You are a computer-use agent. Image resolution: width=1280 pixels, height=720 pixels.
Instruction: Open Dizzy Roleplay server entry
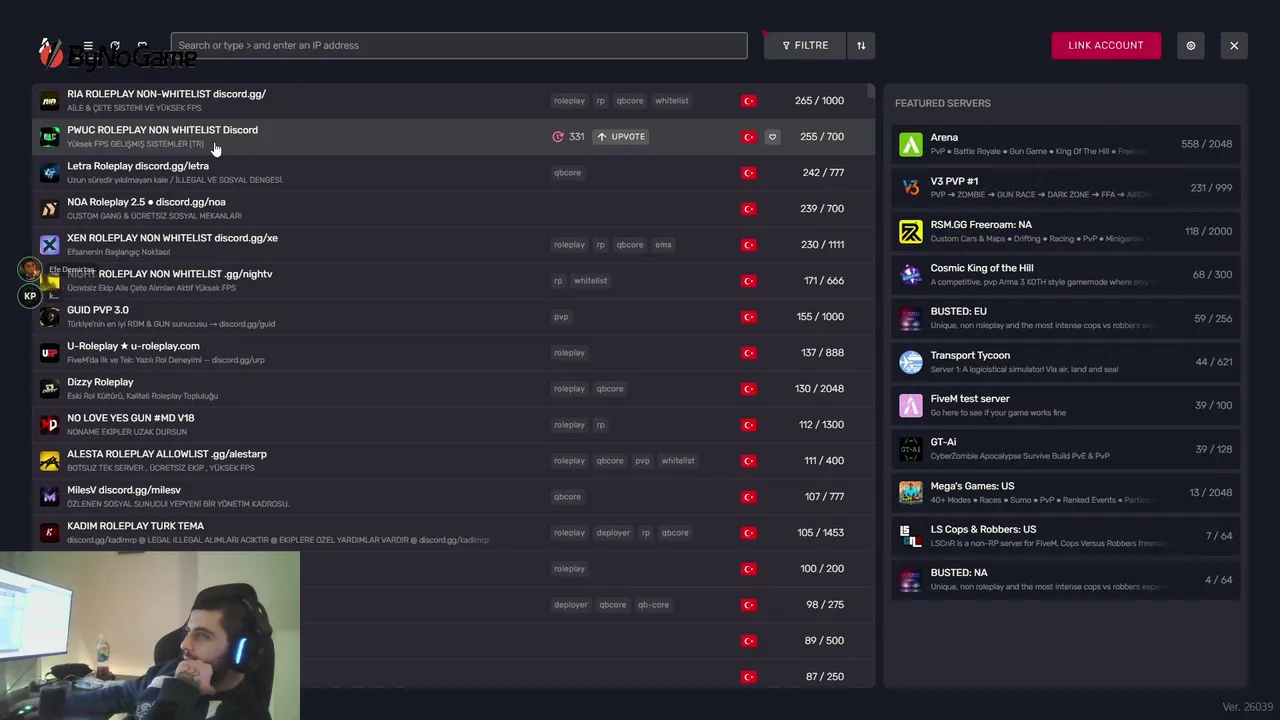(453, 389)
